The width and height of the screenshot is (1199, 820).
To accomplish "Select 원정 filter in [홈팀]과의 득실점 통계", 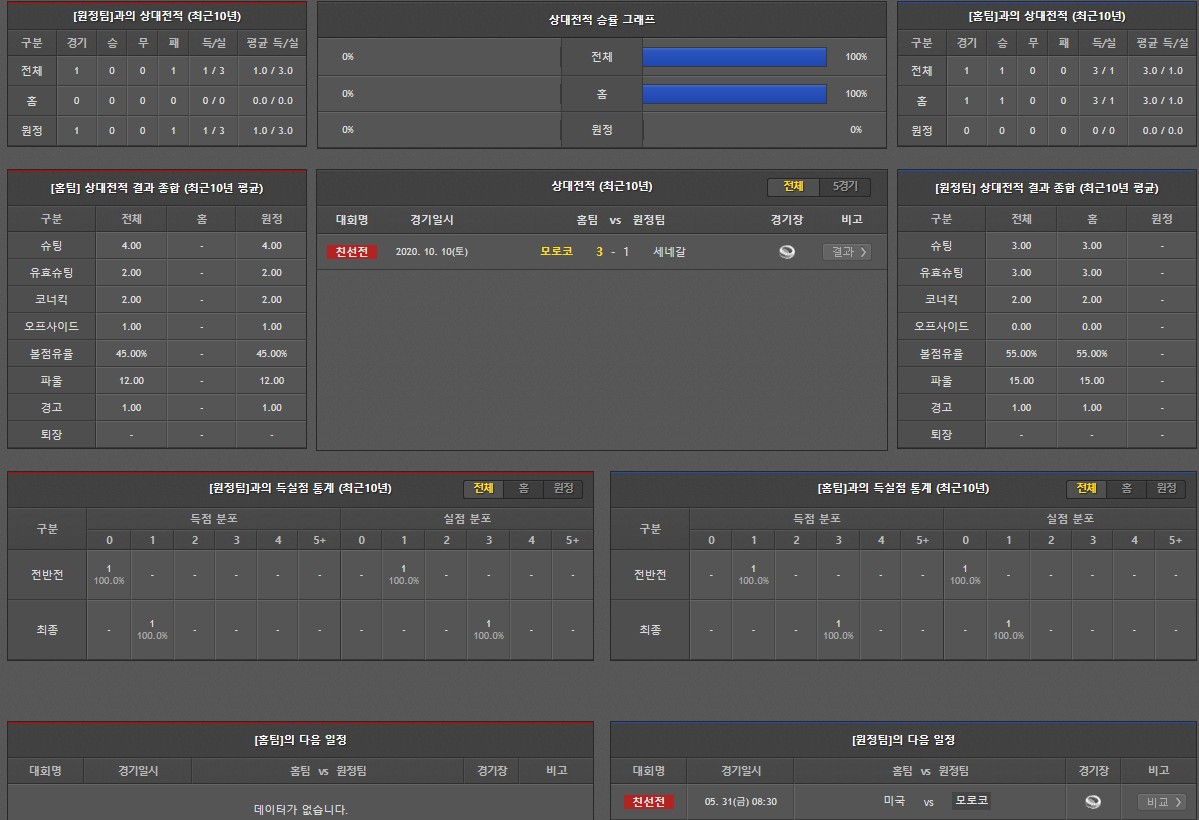I will click(1166, 488).
